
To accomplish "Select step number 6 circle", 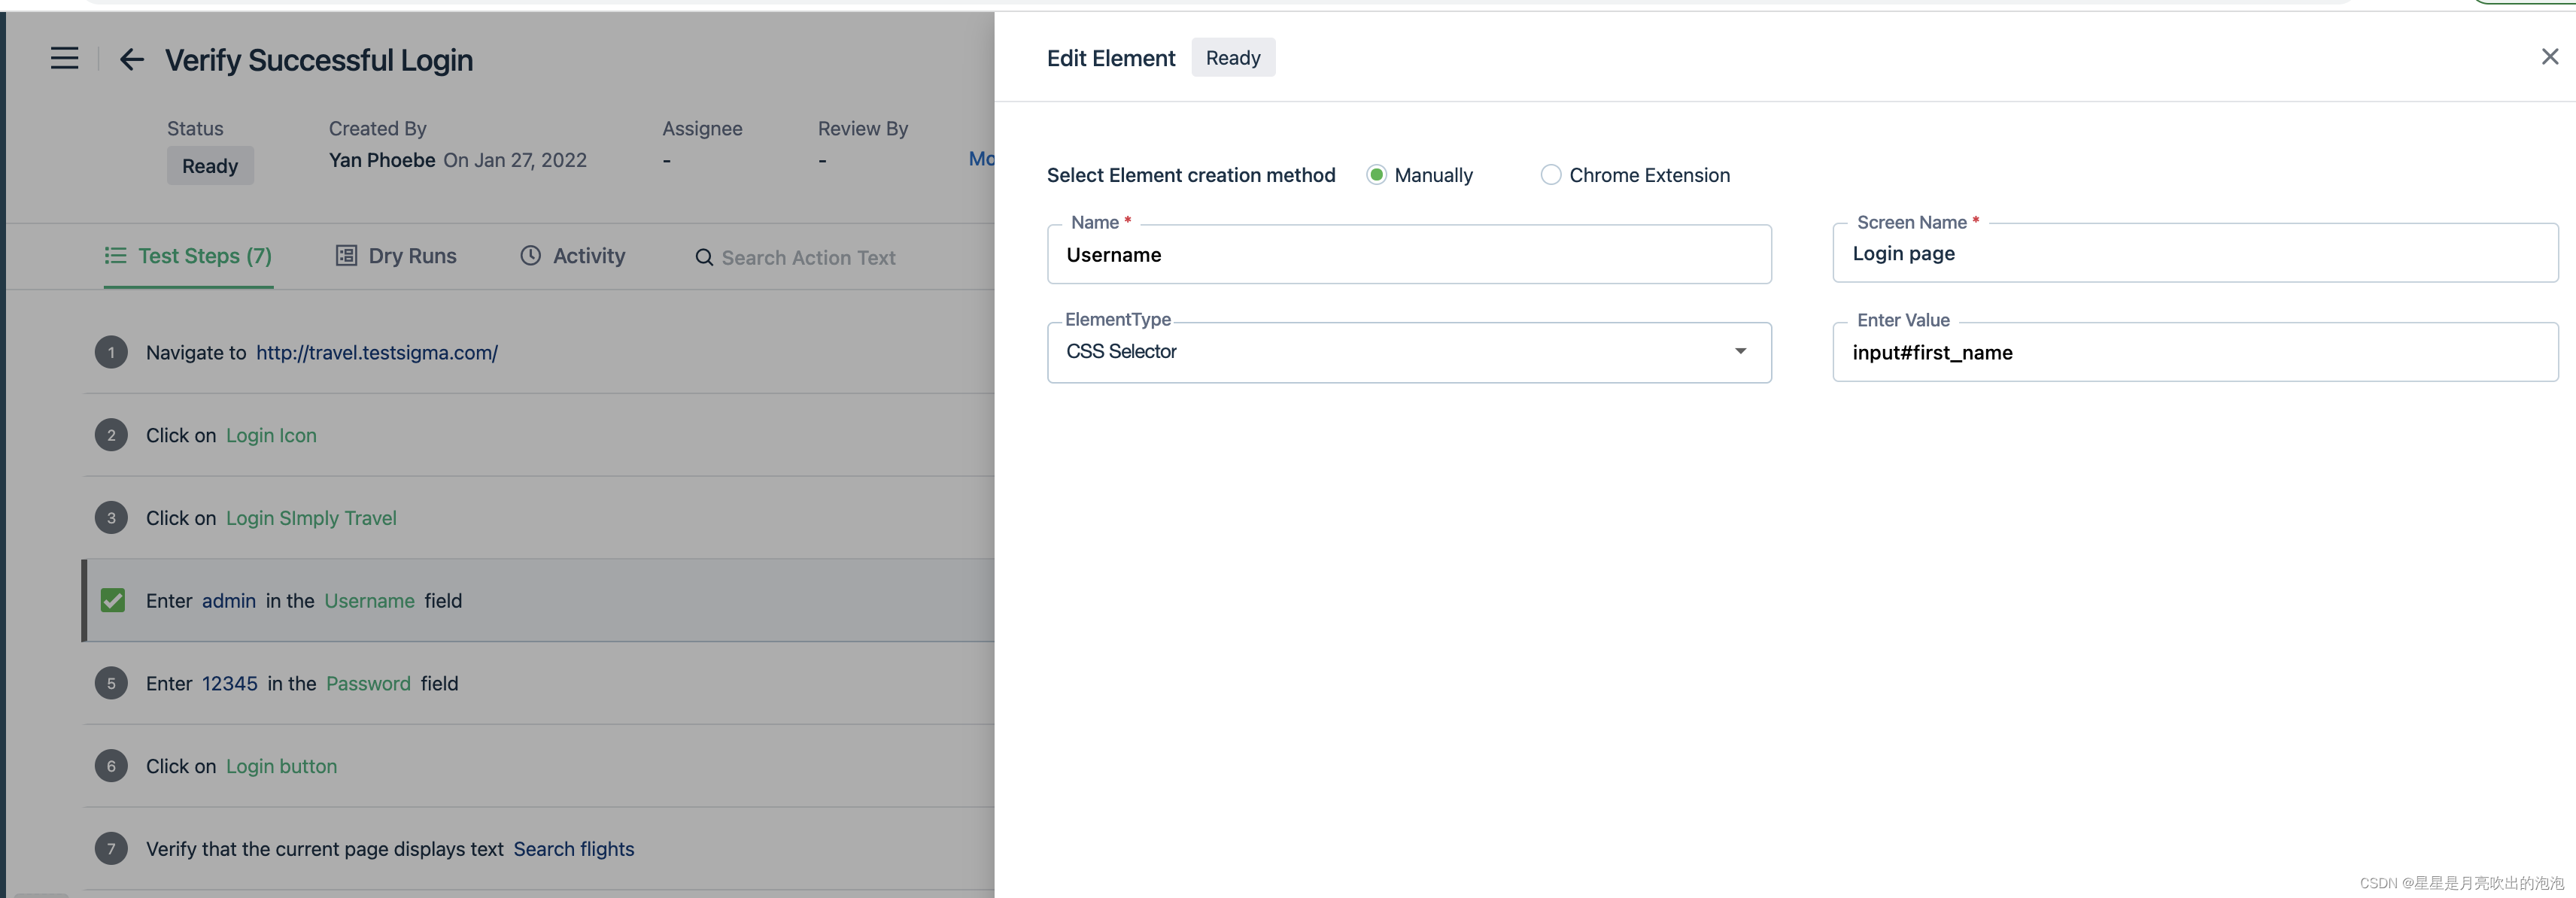I will tap(111, 766).
